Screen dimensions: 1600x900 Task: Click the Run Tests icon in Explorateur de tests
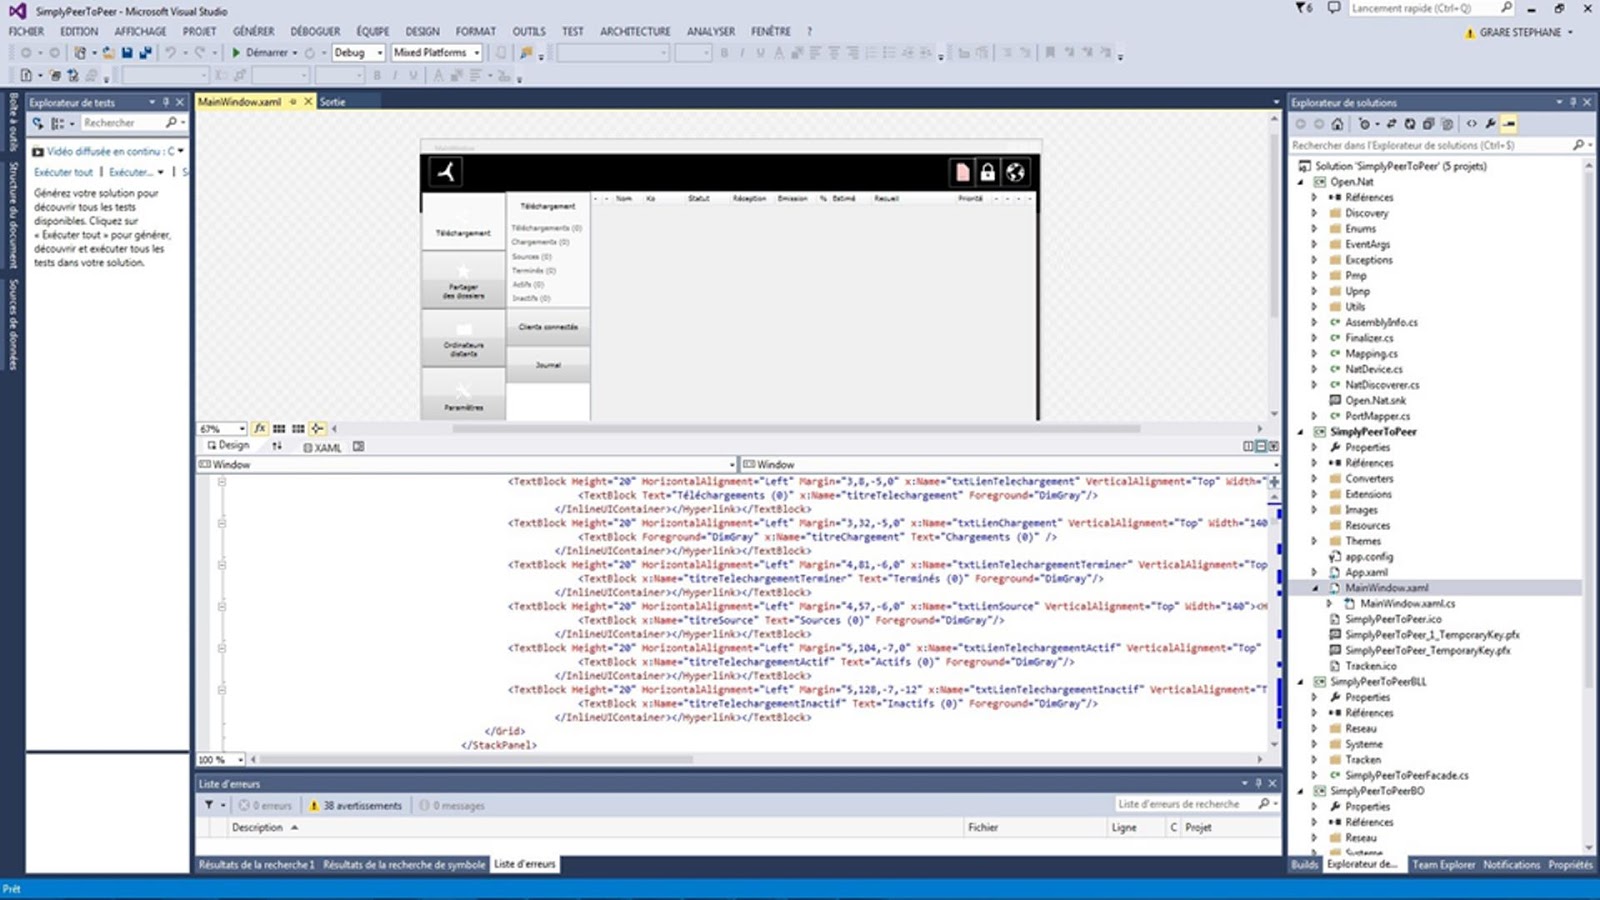coord(38,123)
